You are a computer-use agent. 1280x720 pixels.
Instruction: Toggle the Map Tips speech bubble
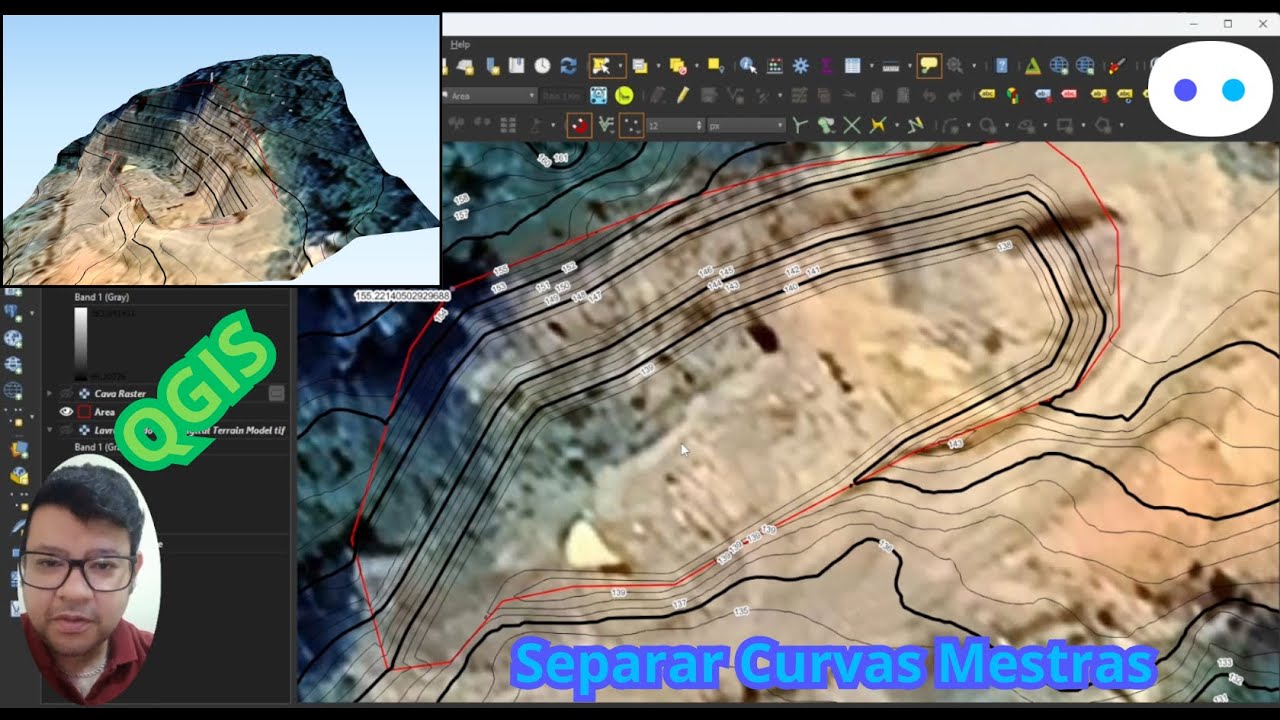[929, 66]
